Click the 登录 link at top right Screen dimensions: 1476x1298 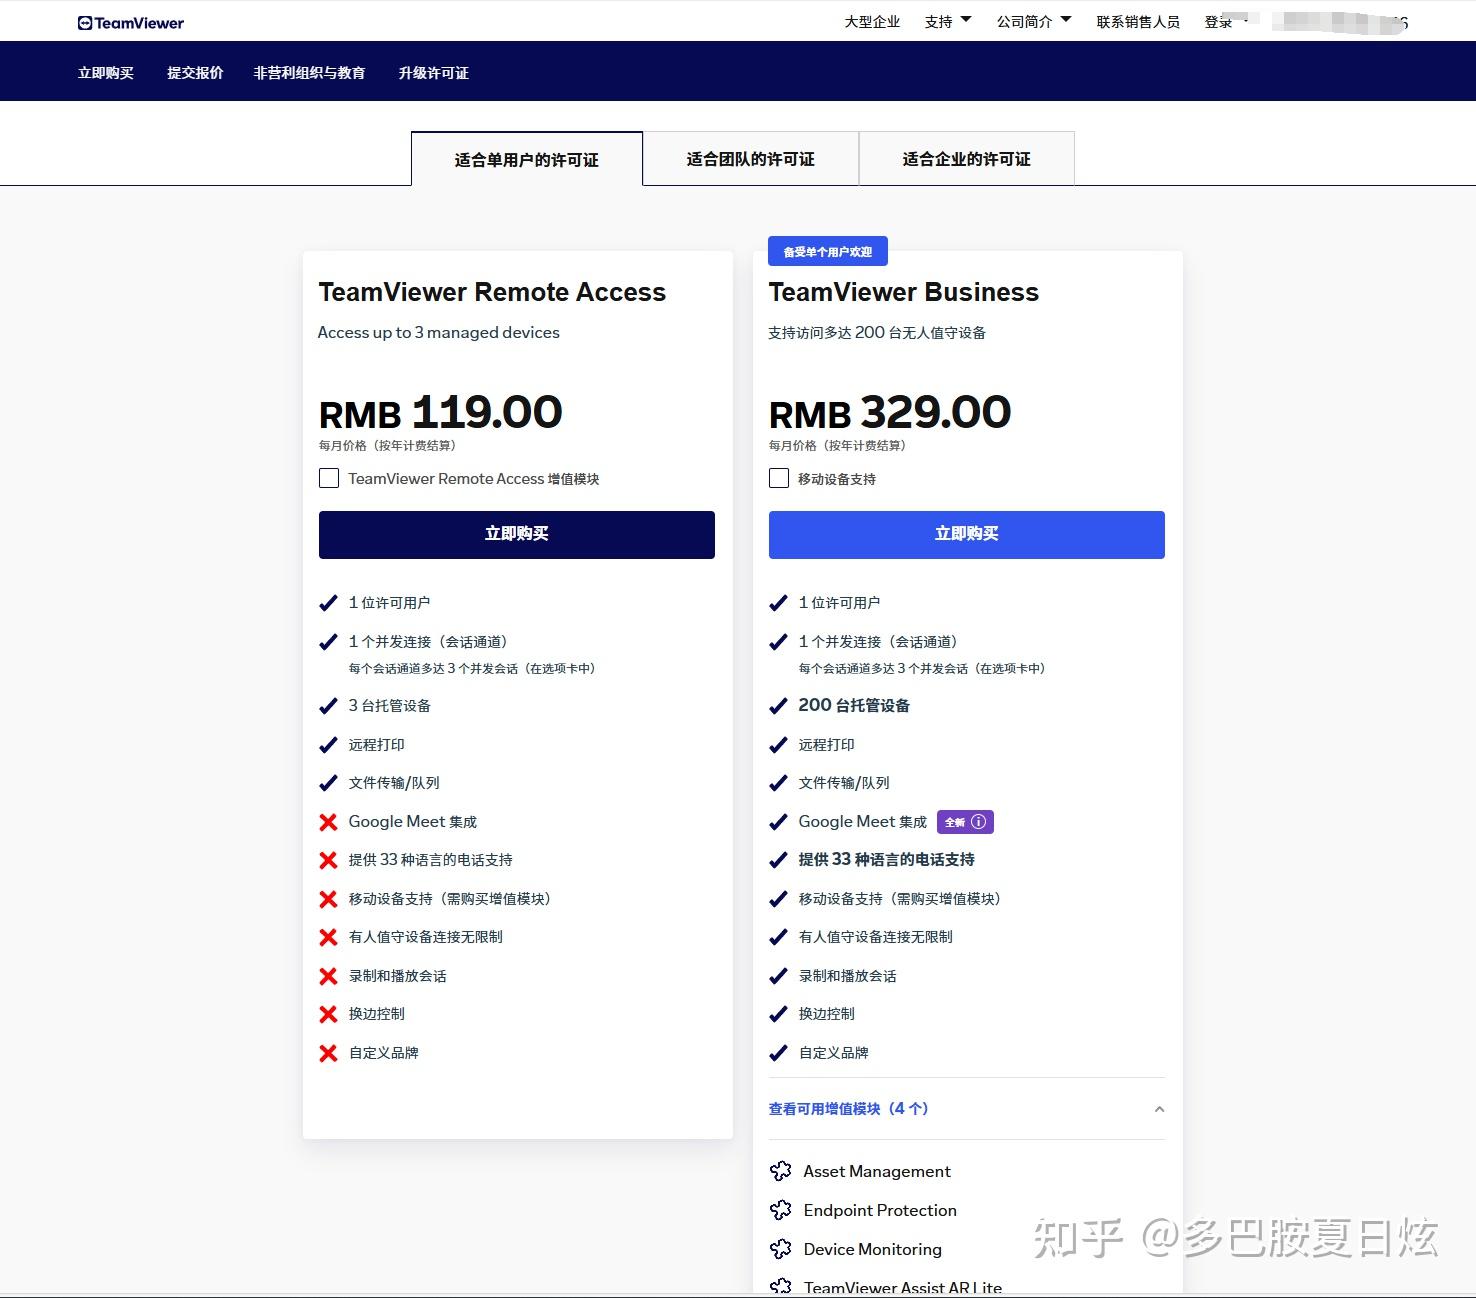point(1216,22)
